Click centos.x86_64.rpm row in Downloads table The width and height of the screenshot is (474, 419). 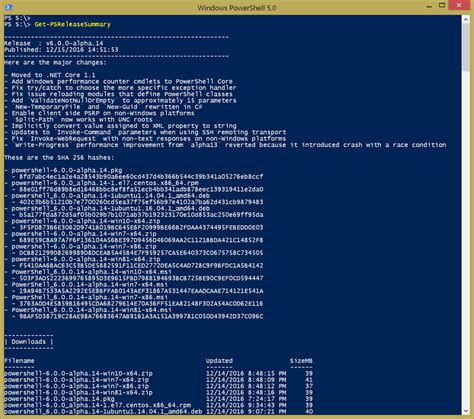(159, 405)
